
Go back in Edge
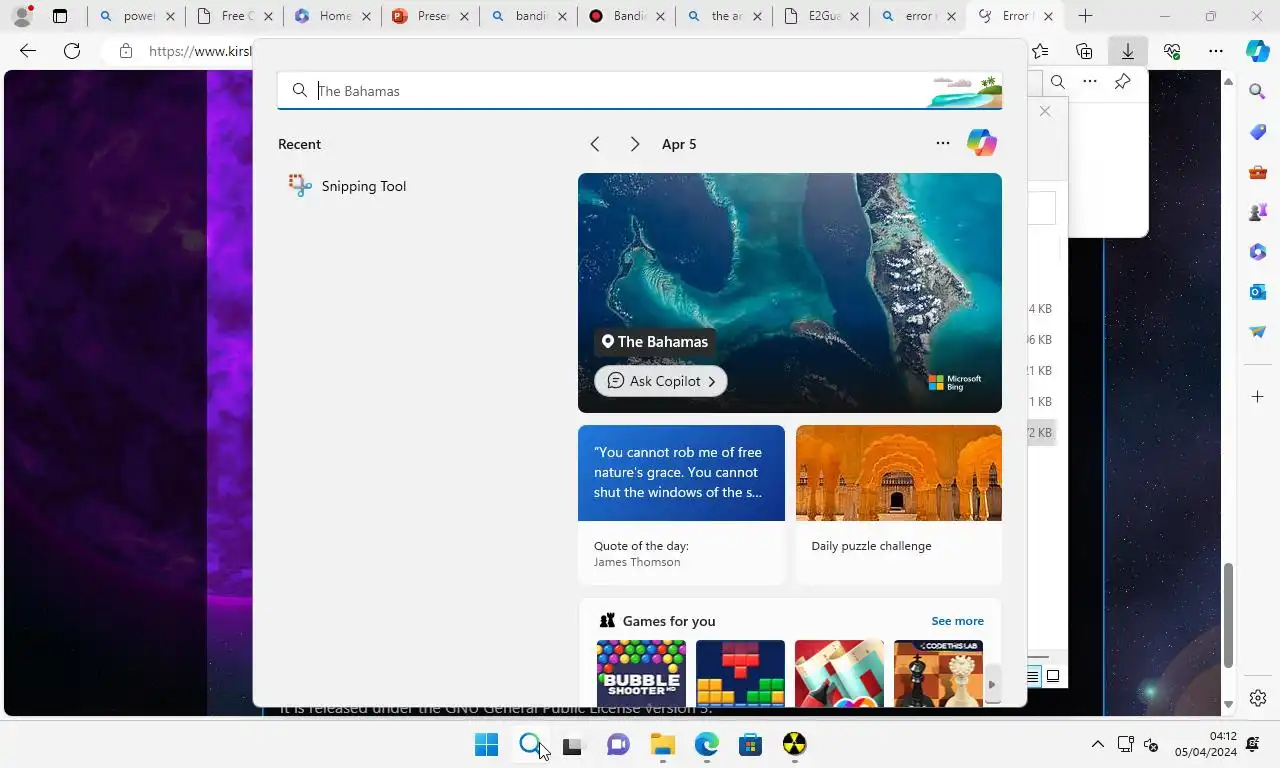[28, 51]
